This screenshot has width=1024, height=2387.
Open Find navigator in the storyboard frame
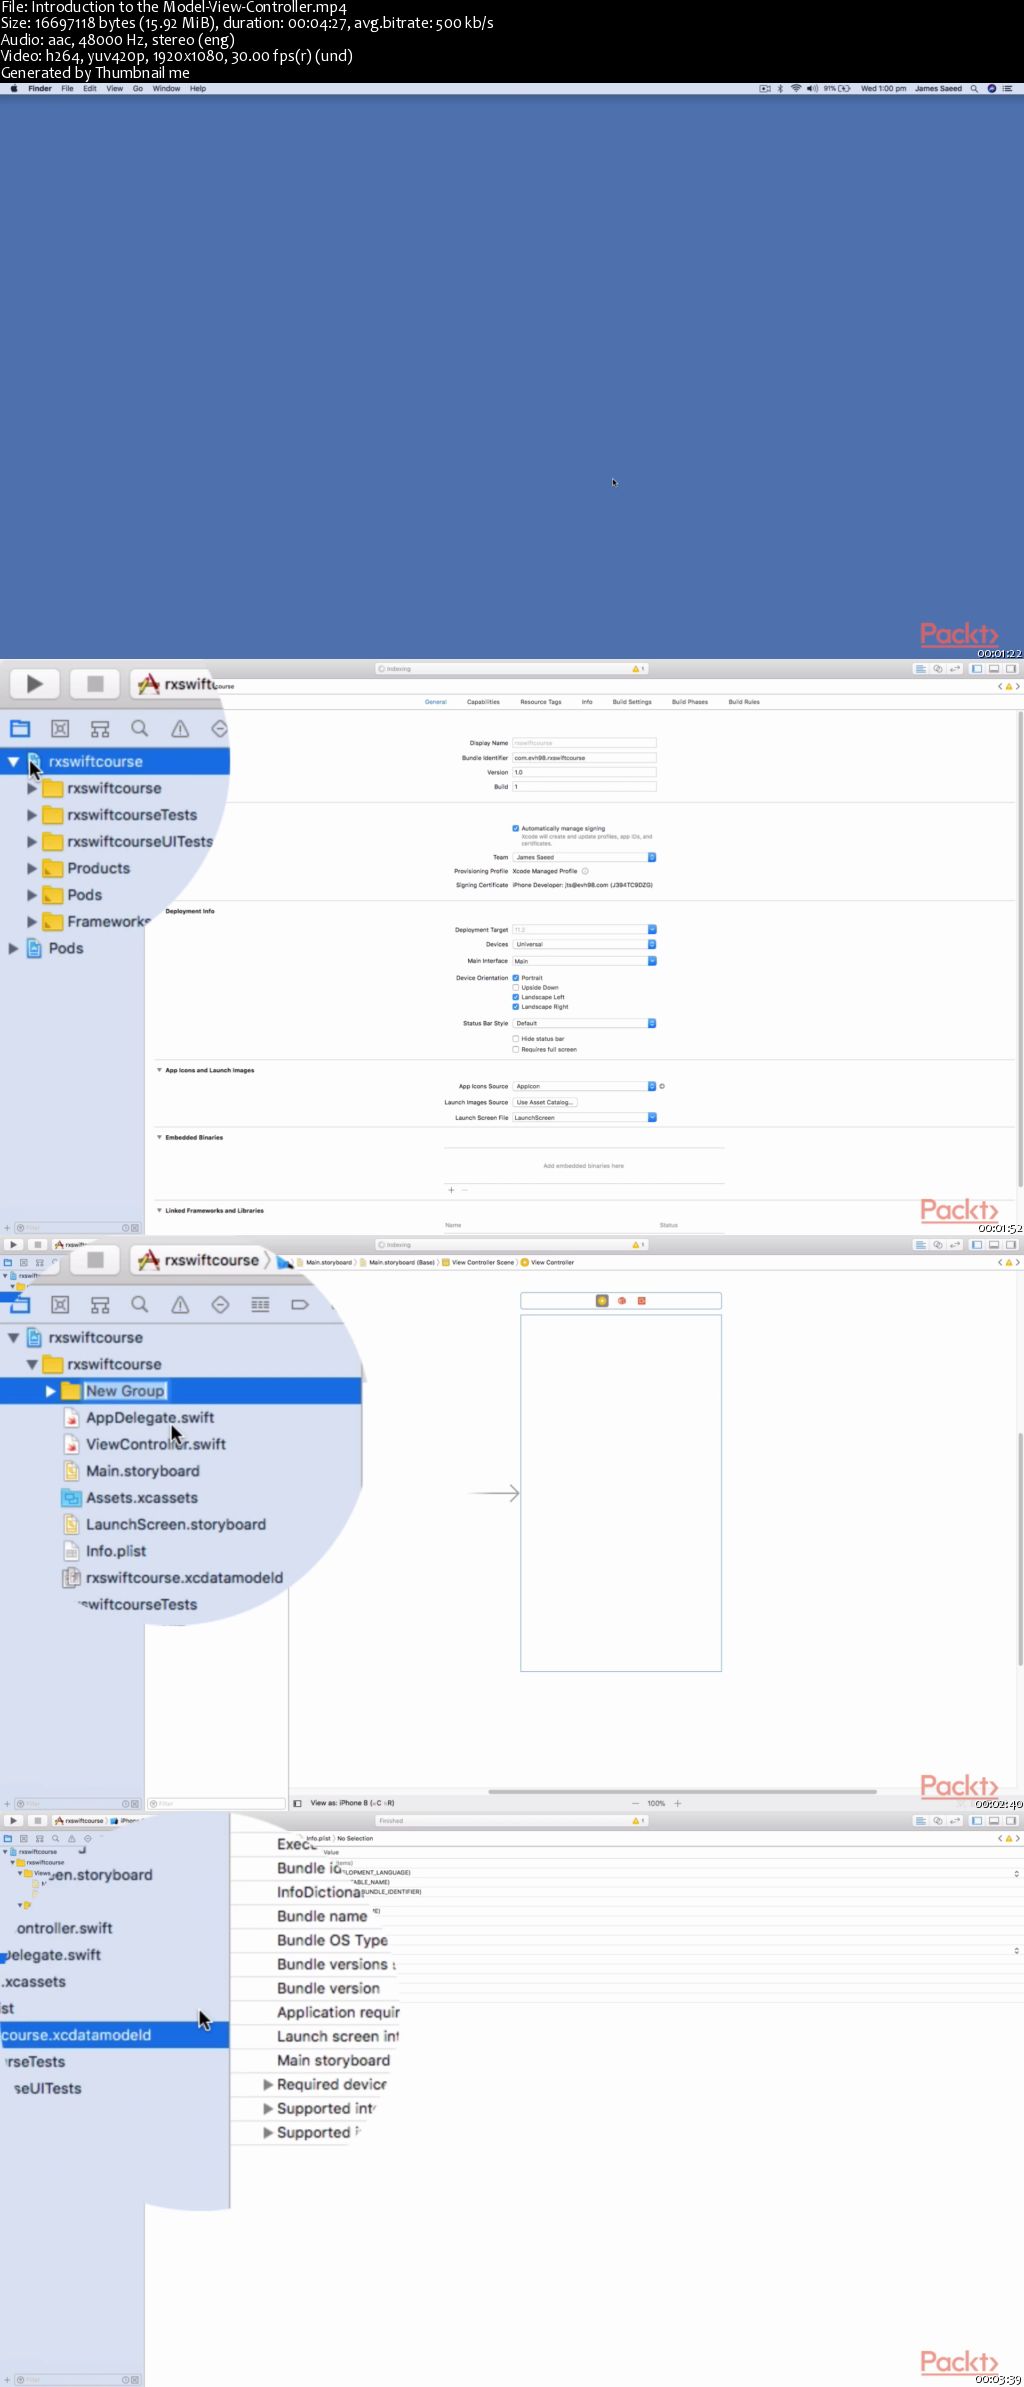tap(140, 1304)
